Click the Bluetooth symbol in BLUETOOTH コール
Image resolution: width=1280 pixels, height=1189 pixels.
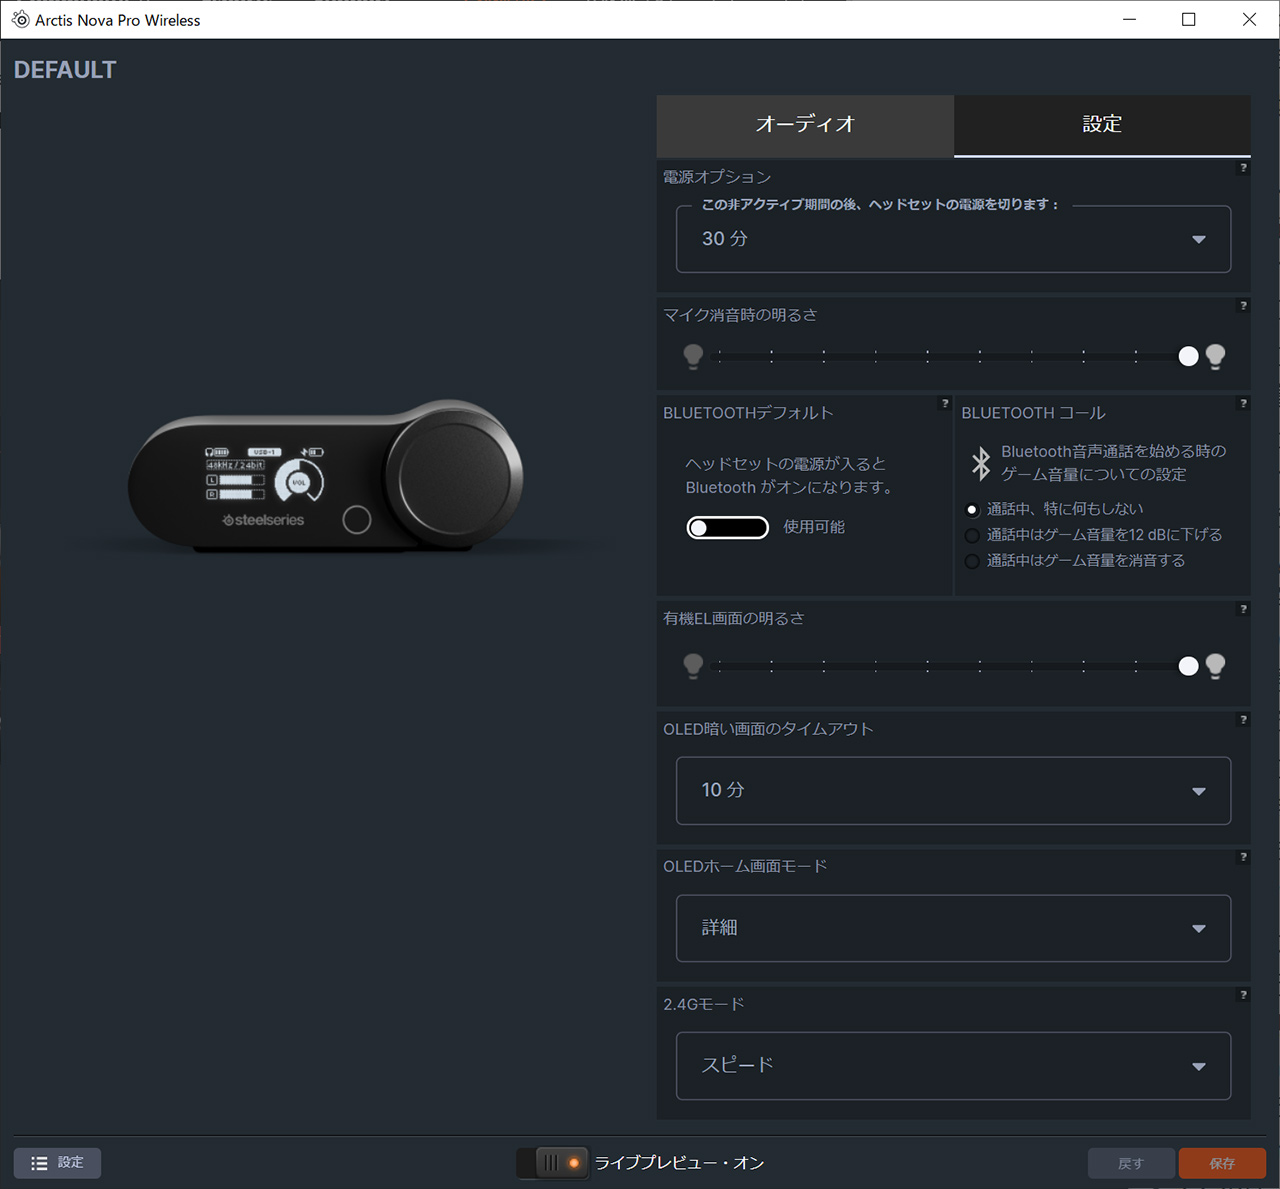point(981,463)
